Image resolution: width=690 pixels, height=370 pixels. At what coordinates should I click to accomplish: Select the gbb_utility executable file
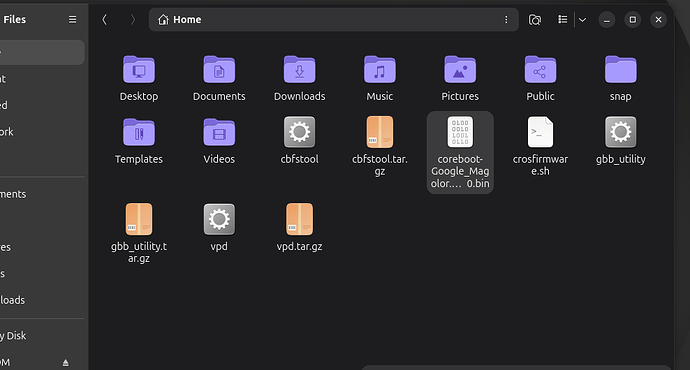coord(620,141)
